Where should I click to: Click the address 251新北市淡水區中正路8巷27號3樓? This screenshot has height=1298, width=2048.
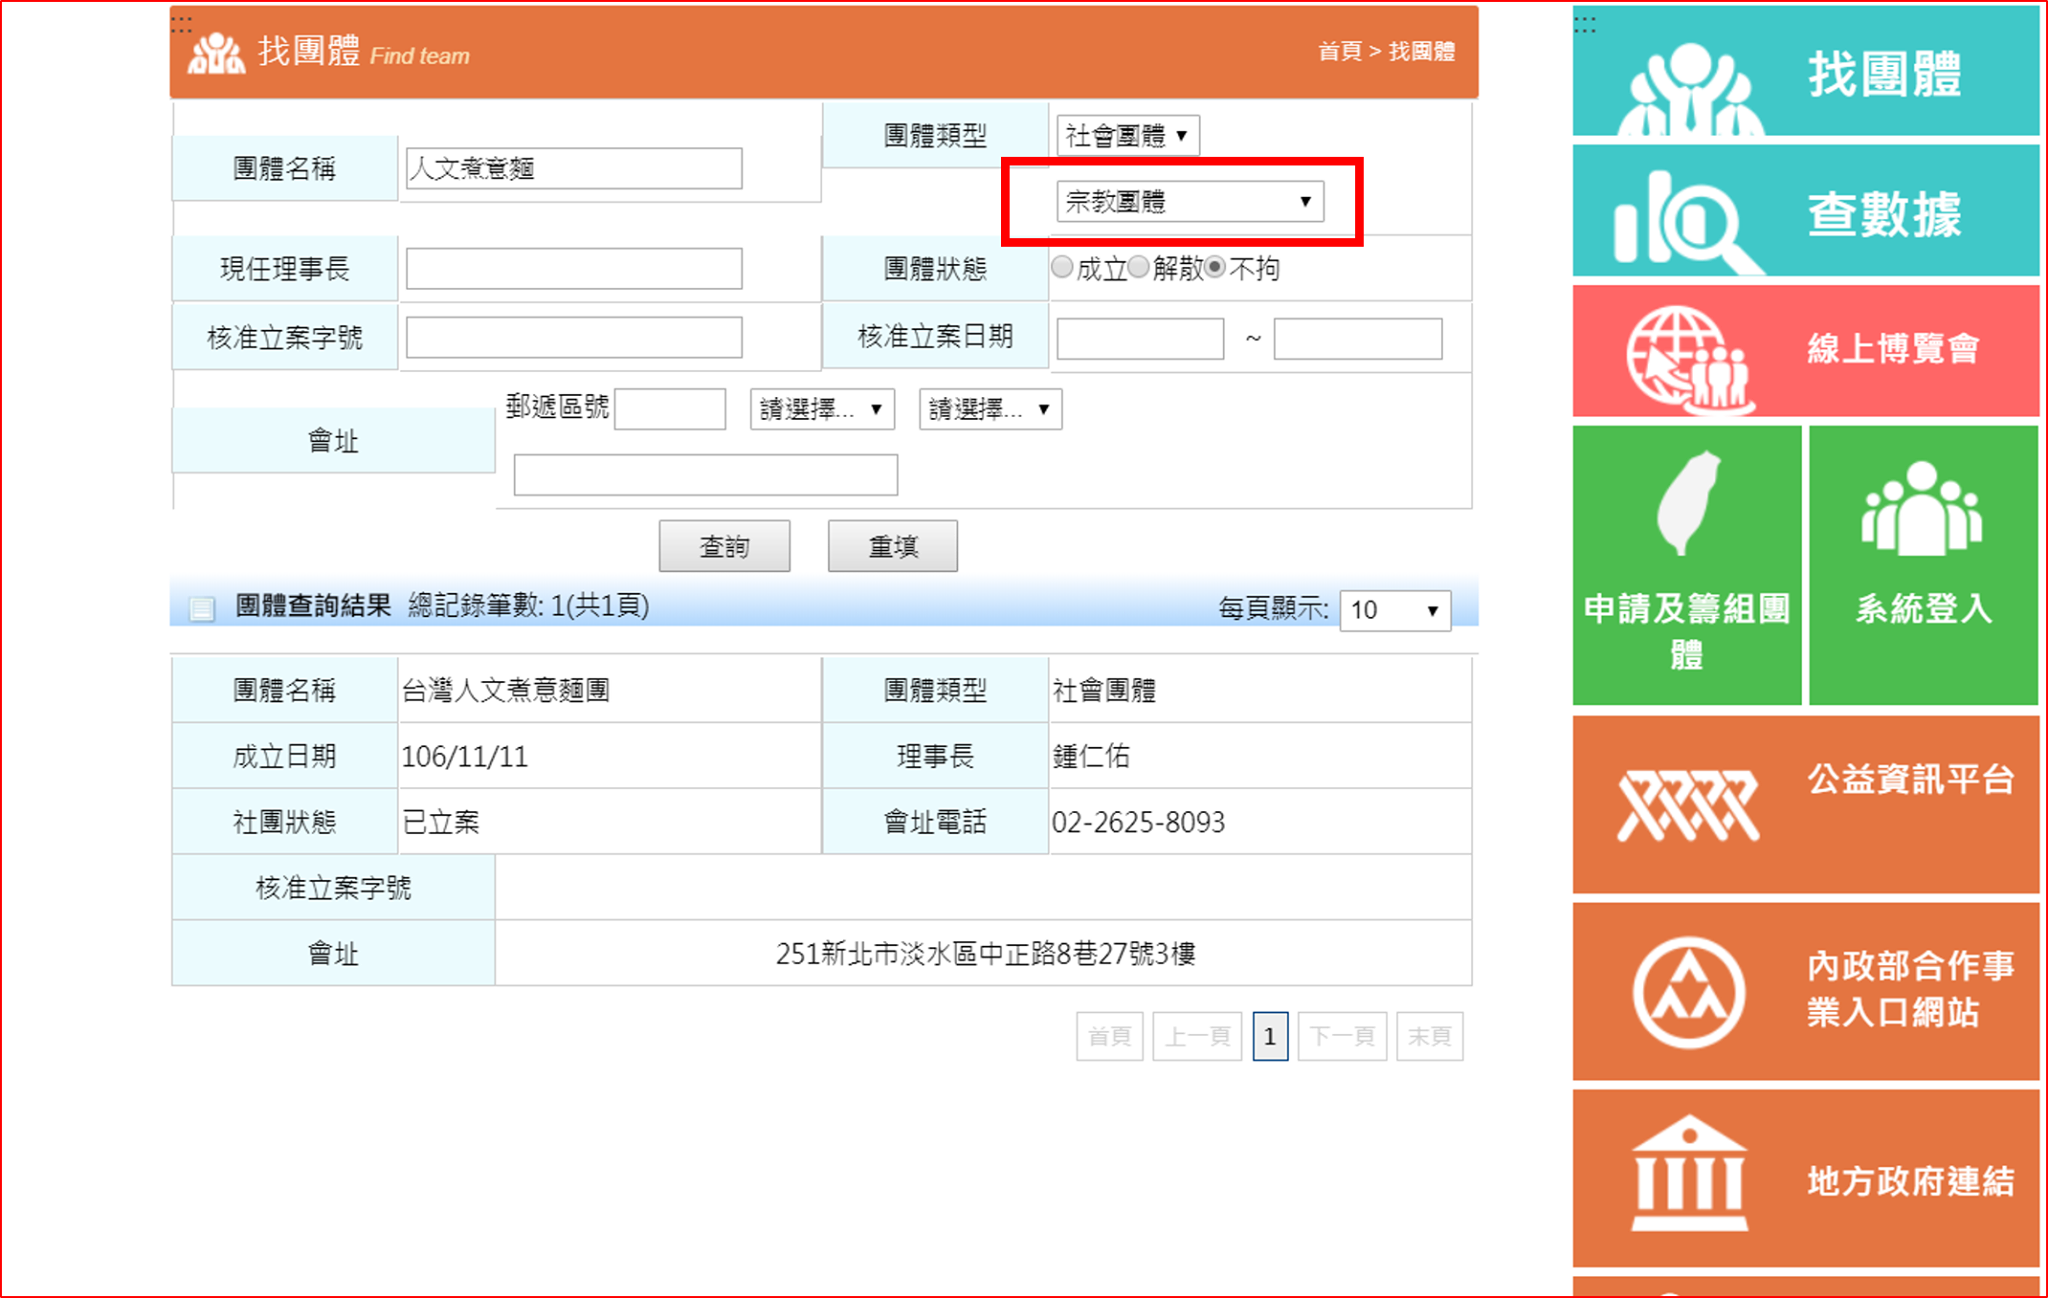click(x=985, y=954)
